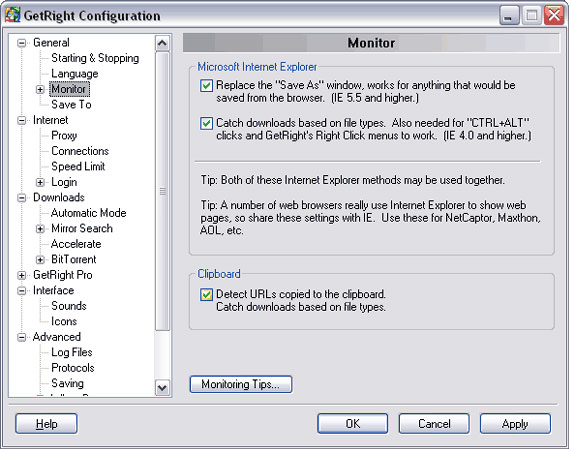This screenshot has width=569, height=449.
Task: Select the Advanced category label
Action: pos(57,337)
